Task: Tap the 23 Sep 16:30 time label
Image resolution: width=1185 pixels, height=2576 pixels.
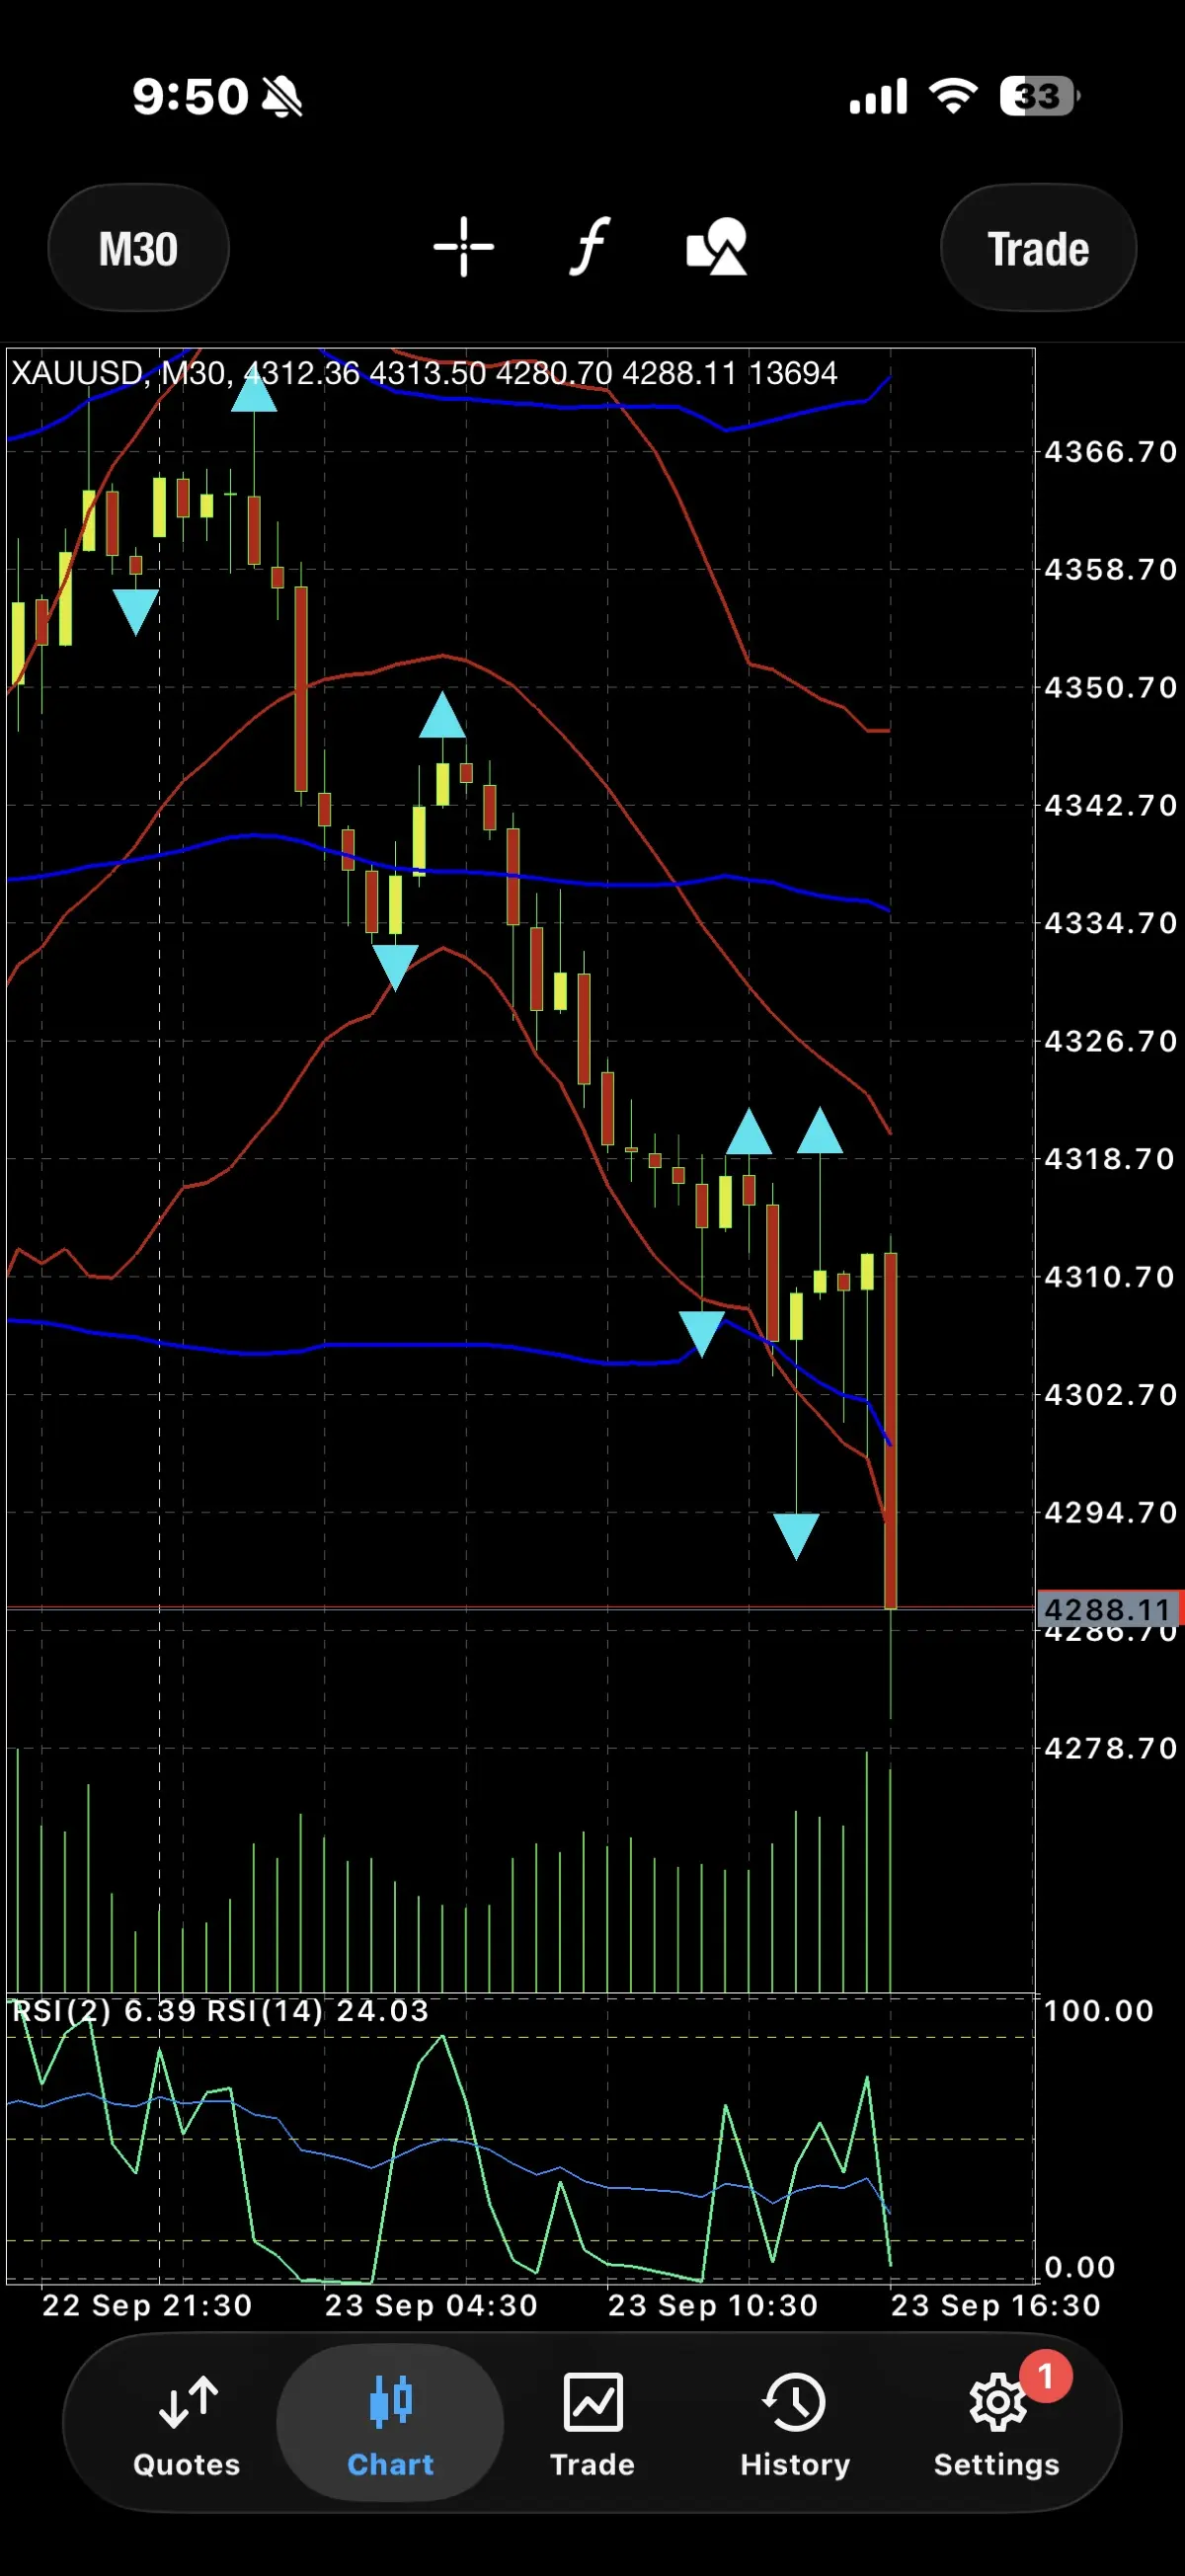Action: point(996,2305)
